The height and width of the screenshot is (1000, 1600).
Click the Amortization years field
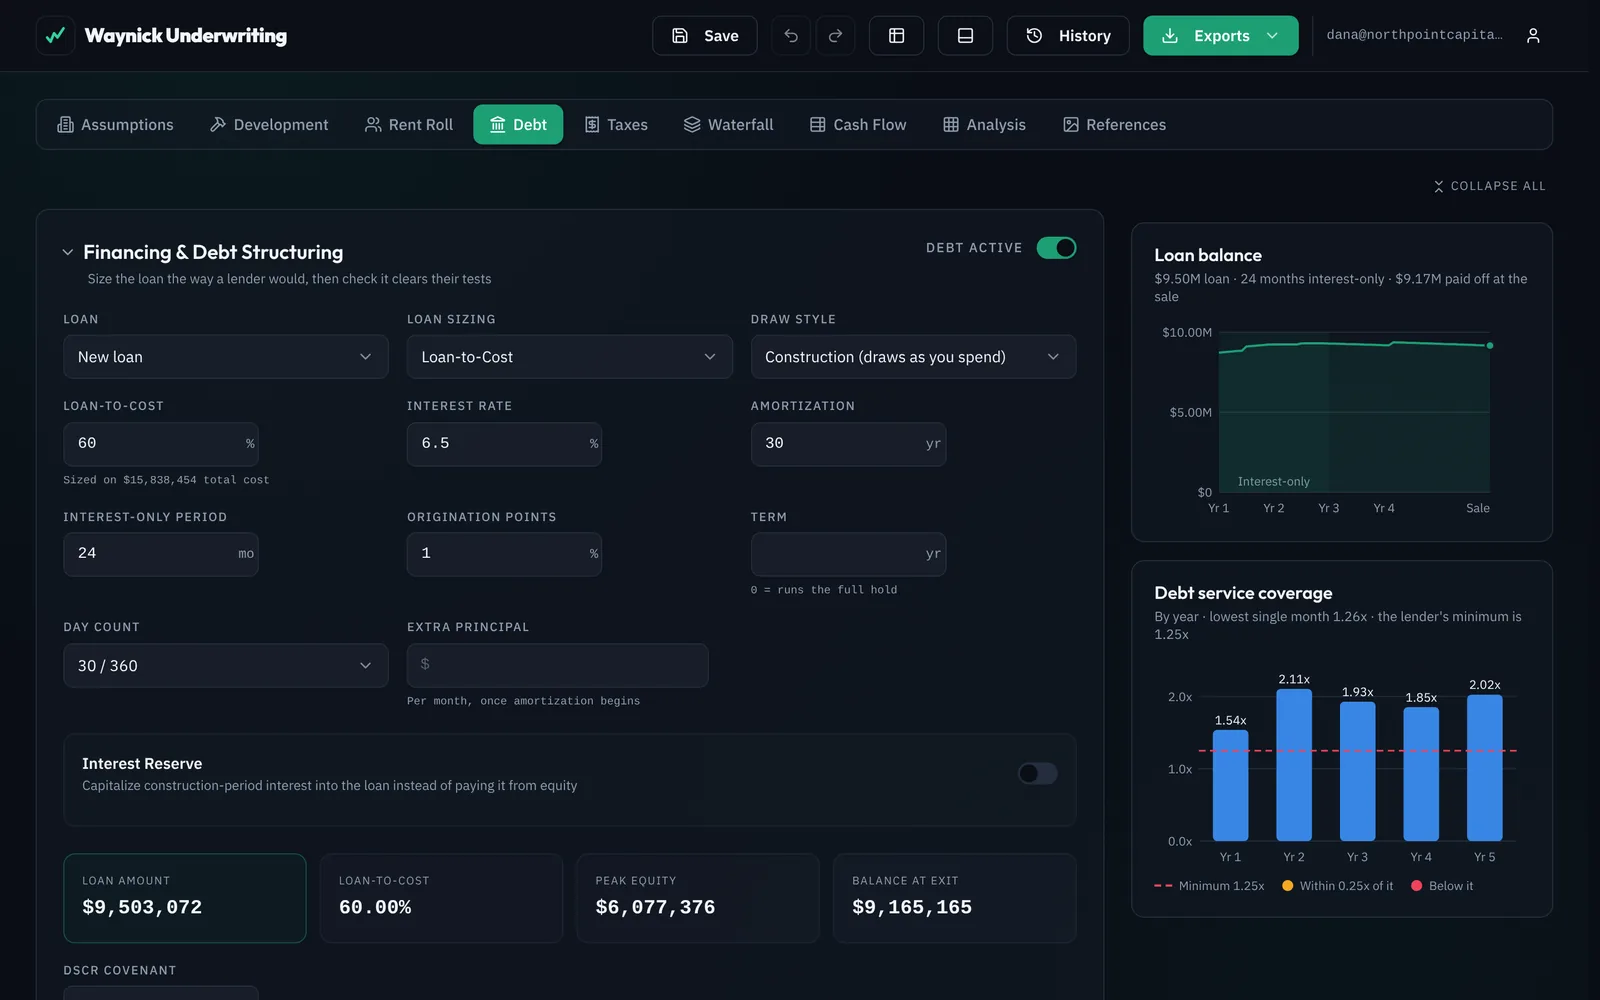click(848, 444)
